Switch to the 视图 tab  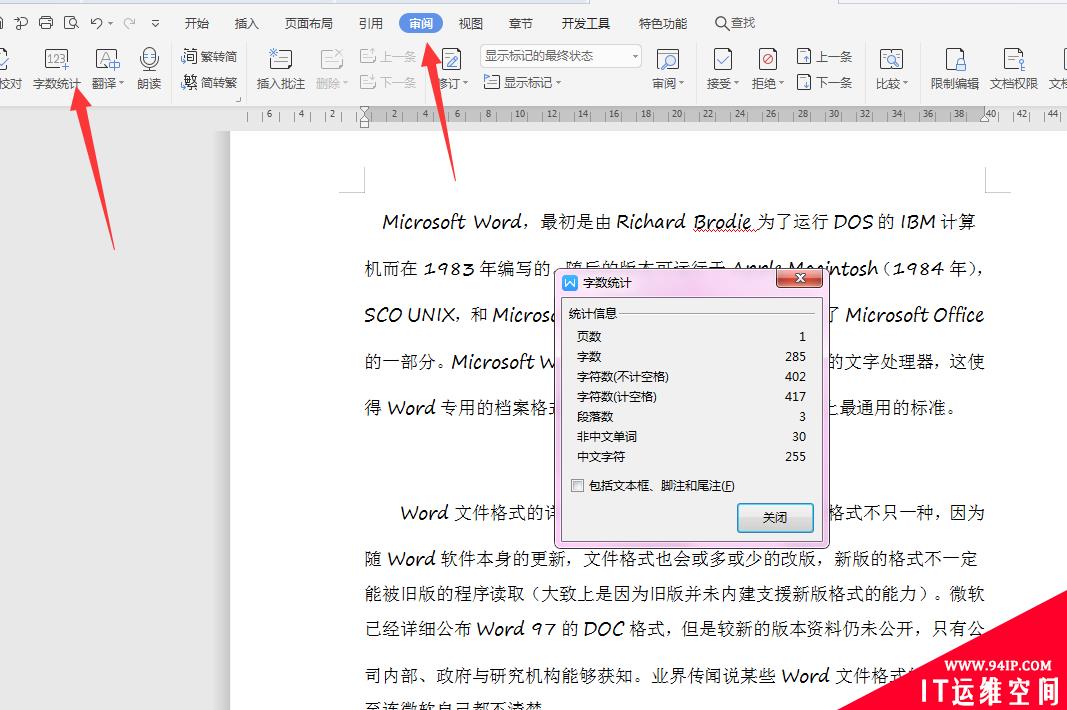[470, 24]
